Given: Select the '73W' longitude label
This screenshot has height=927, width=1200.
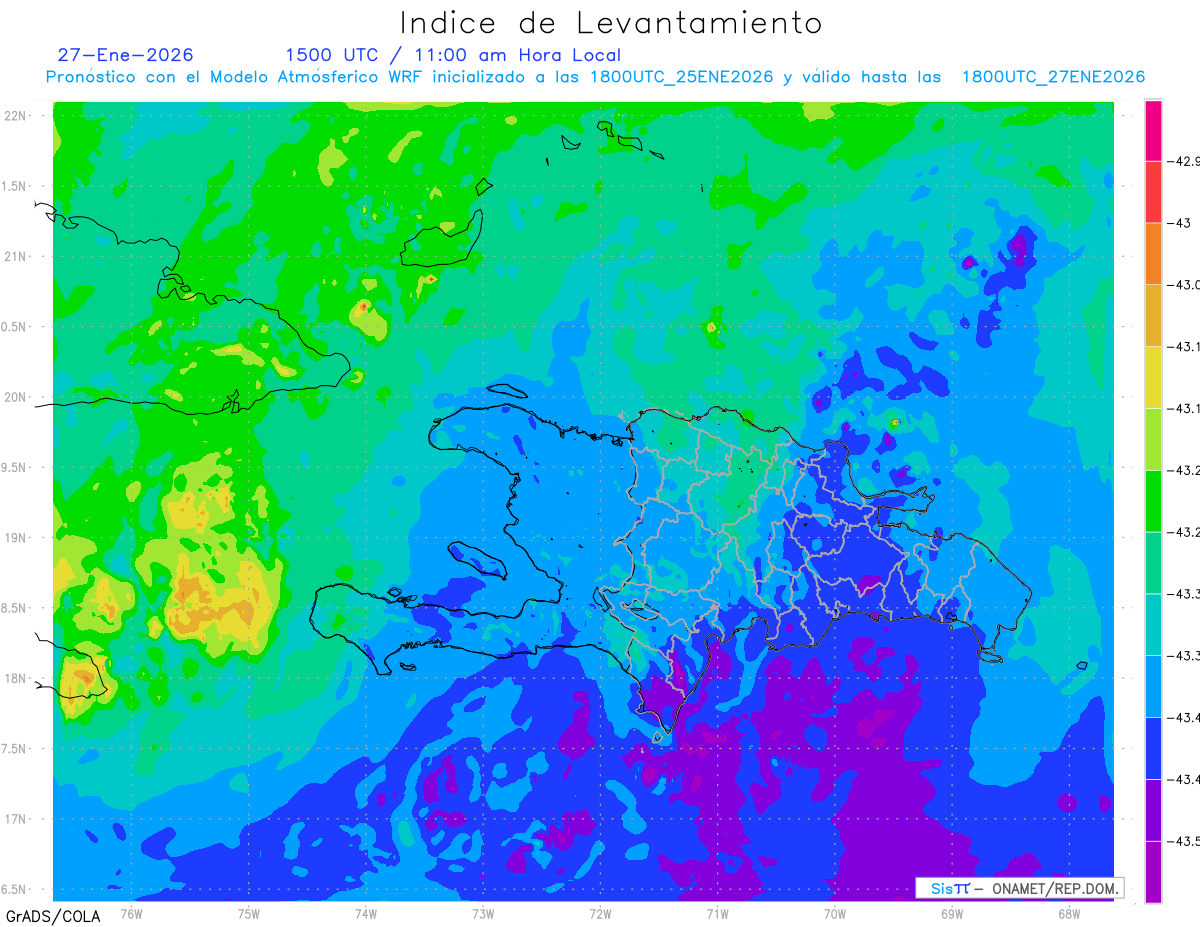Looking at the screenshot, I should tap(483, 913).
